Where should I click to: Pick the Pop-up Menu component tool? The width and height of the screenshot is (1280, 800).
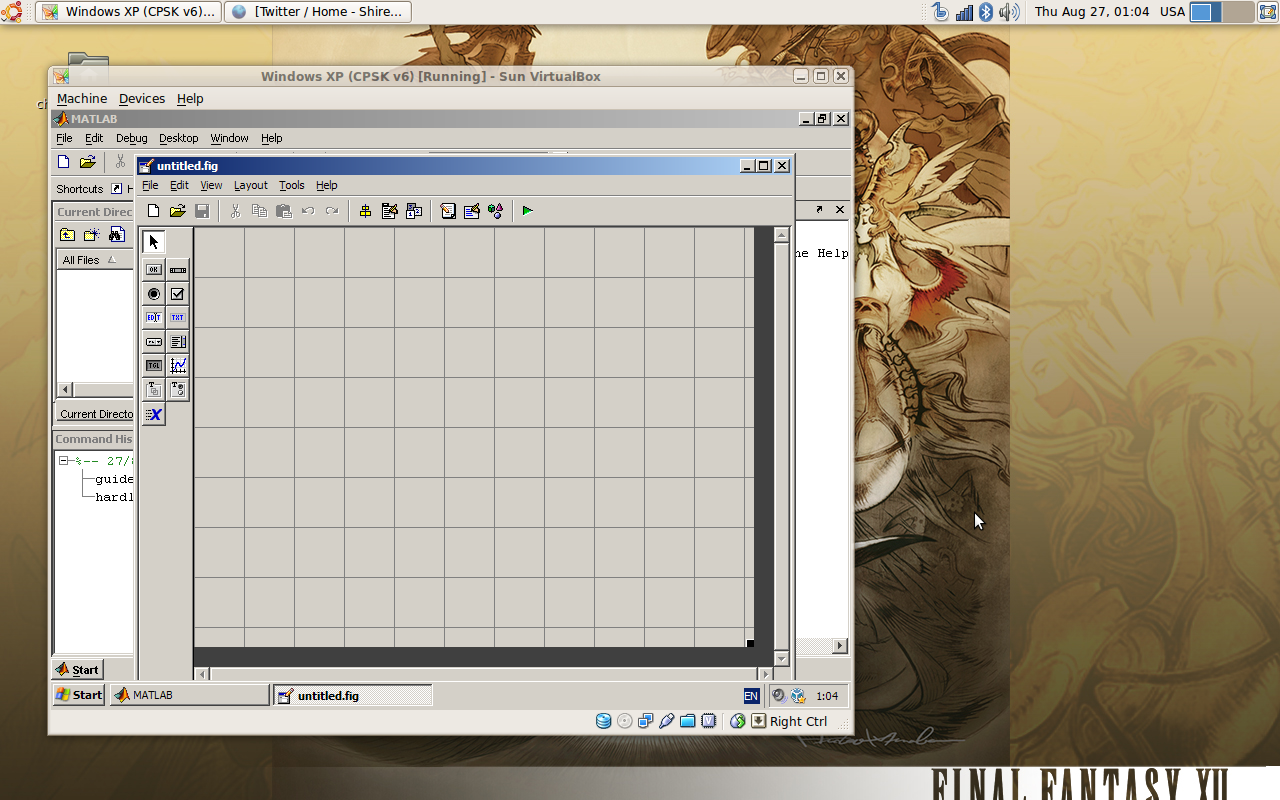click(x=154, y=342)
